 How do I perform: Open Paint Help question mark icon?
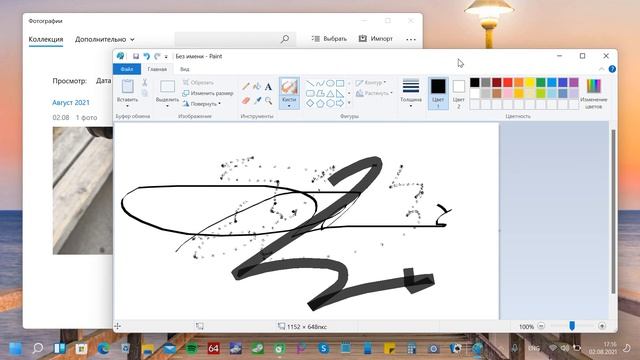pos(612,69)
